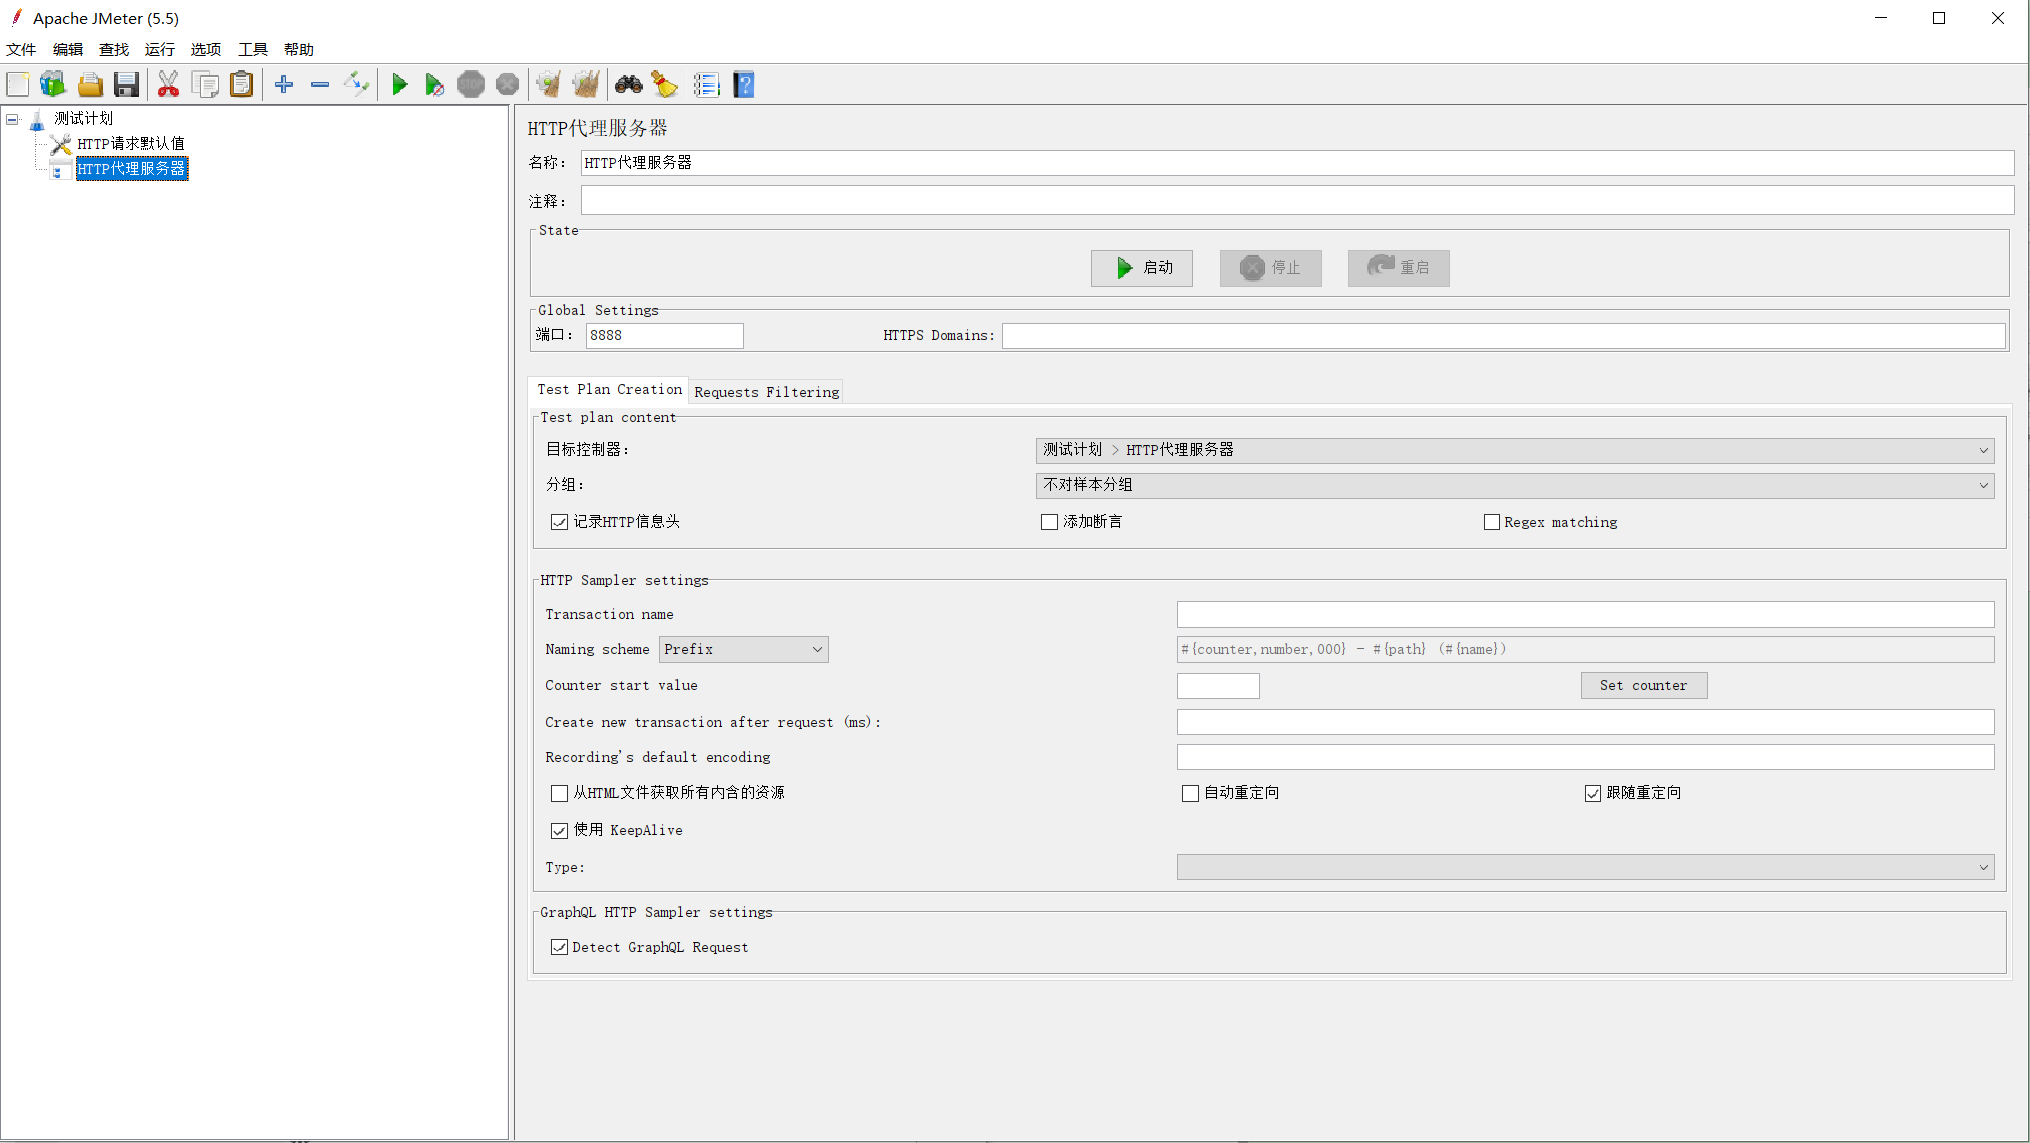Open Help with the question mark icon
2030x1143 pixels.
coord(744,85)
